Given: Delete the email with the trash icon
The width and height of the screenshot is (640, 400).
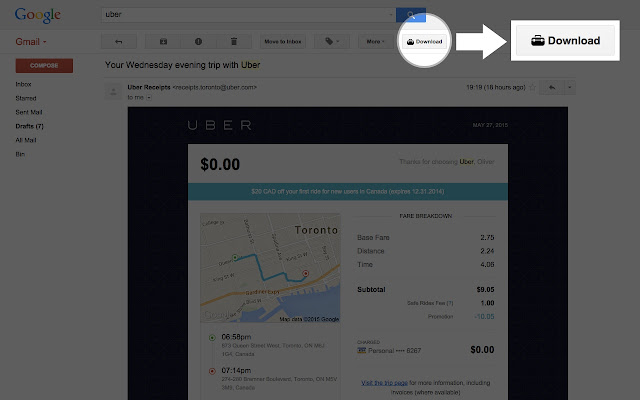Looking at the screenshot, I should click(234, 41).
